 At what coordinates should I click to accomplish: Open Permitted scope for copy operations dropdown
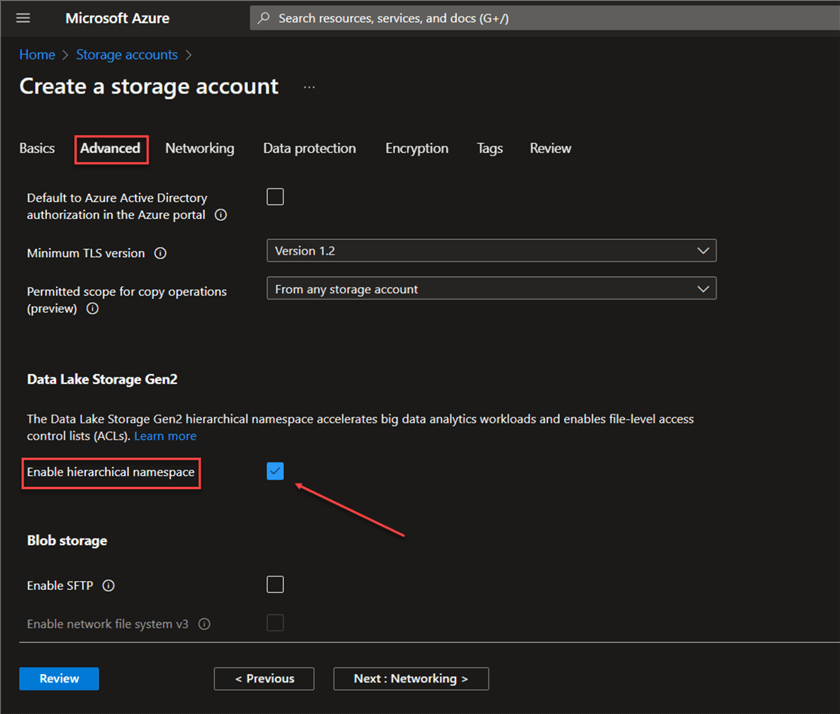pos(491,289)
